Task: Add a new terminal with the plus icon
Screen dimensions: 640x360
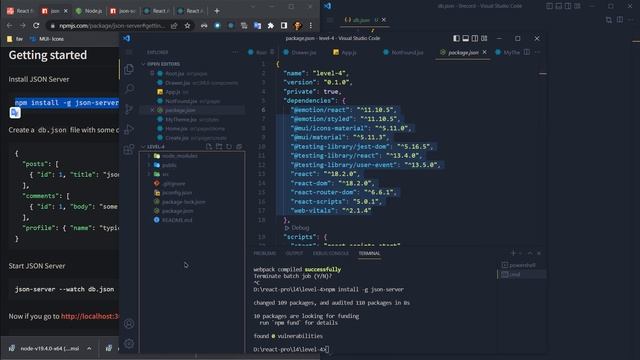Action: 513,253
